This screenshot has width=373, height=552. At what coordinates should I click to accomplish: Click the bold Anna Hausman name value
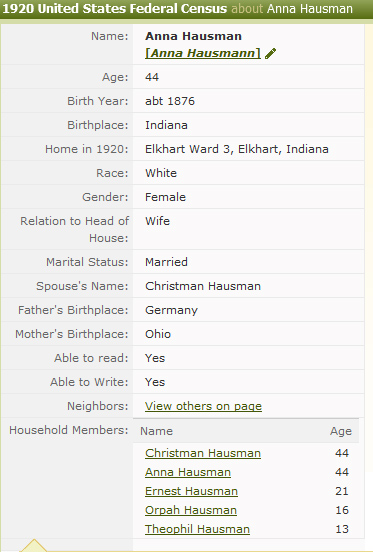click(193, 36)
